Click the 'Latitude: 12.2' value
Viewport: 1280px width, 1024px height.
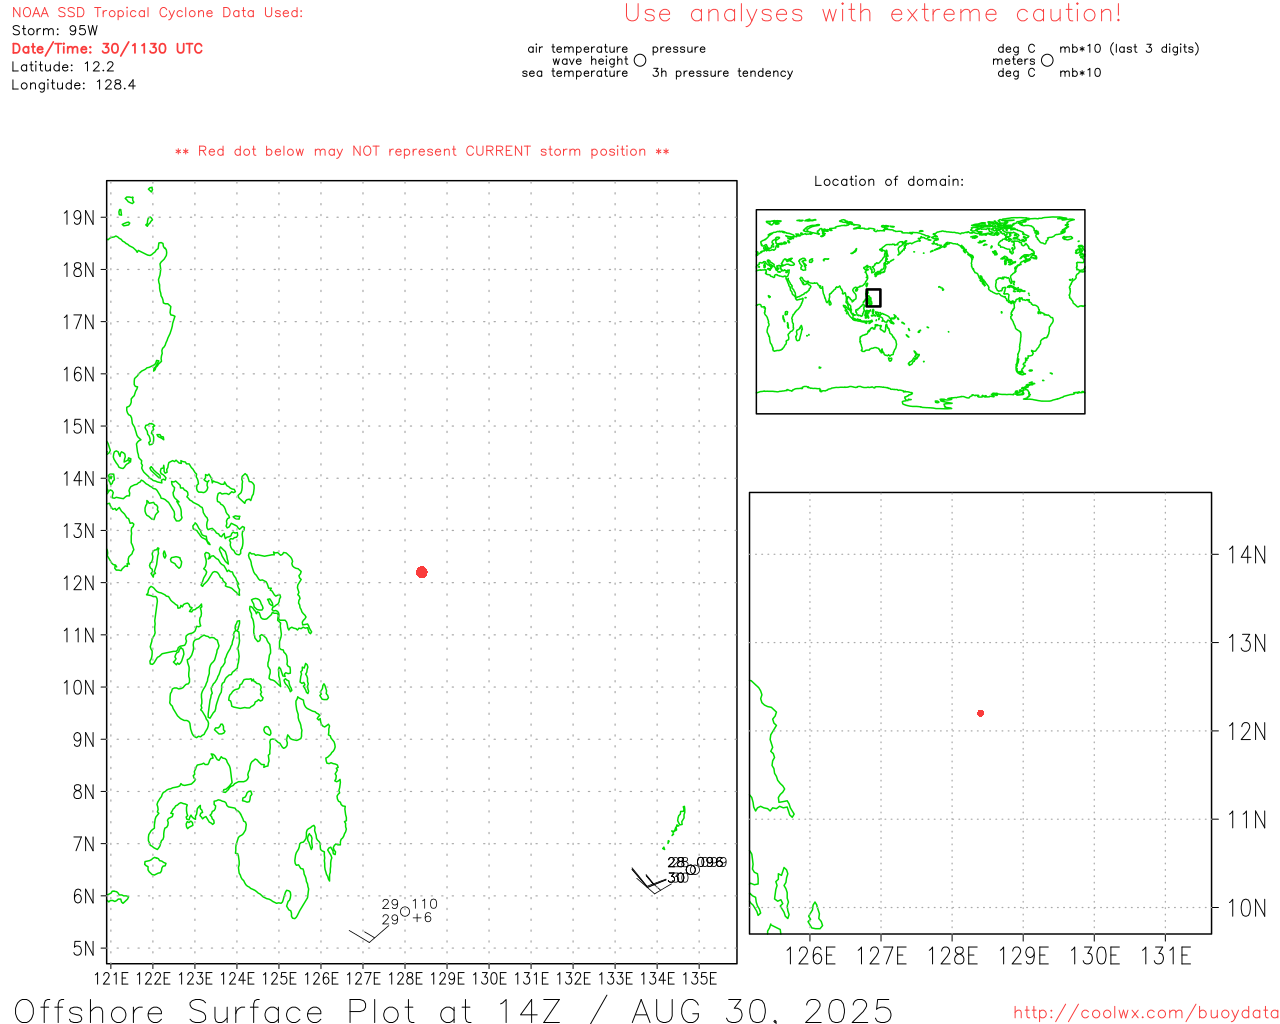point(63,67)
